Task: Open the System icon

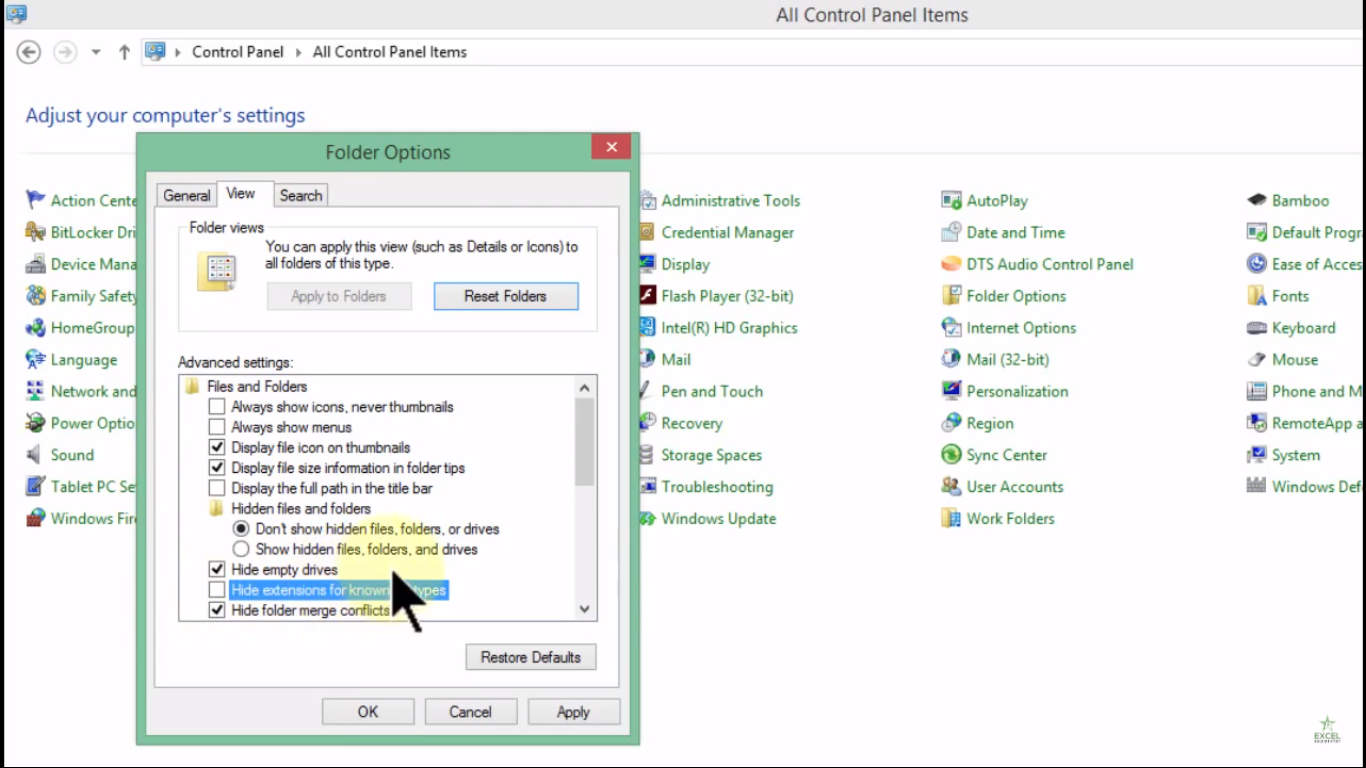Action: click(1283, 455)
